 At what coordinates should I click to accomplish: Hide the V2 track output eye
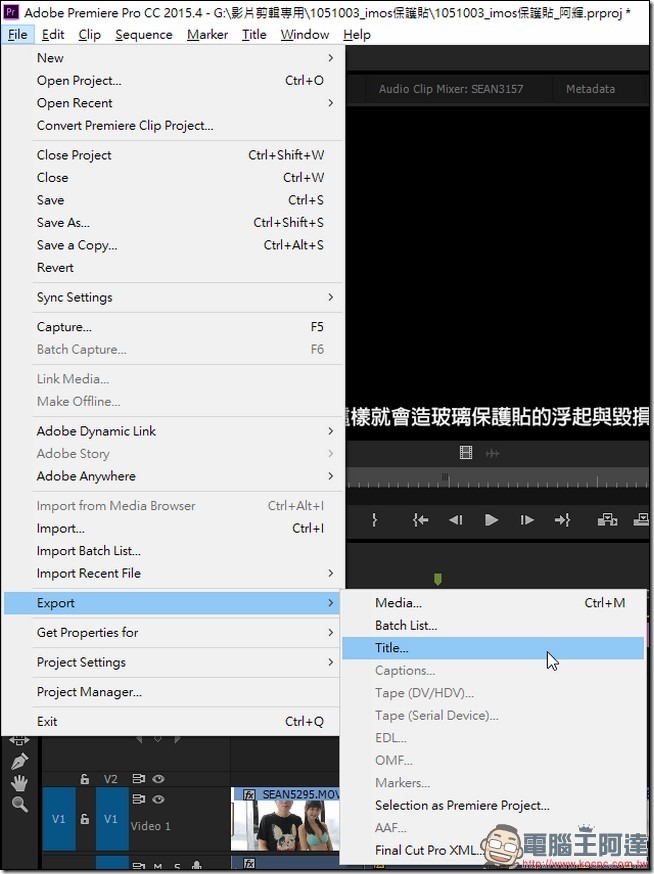tap(158, 779)
